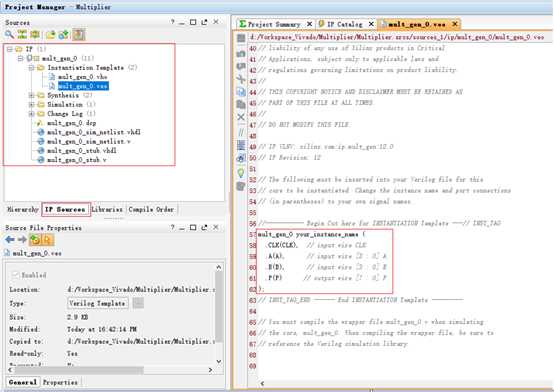The width and height of the screenshot is (554, 392).
Task: Click the search magnifier in Sources toolbar
Action: pyautogui.click(x=9, y=34)
